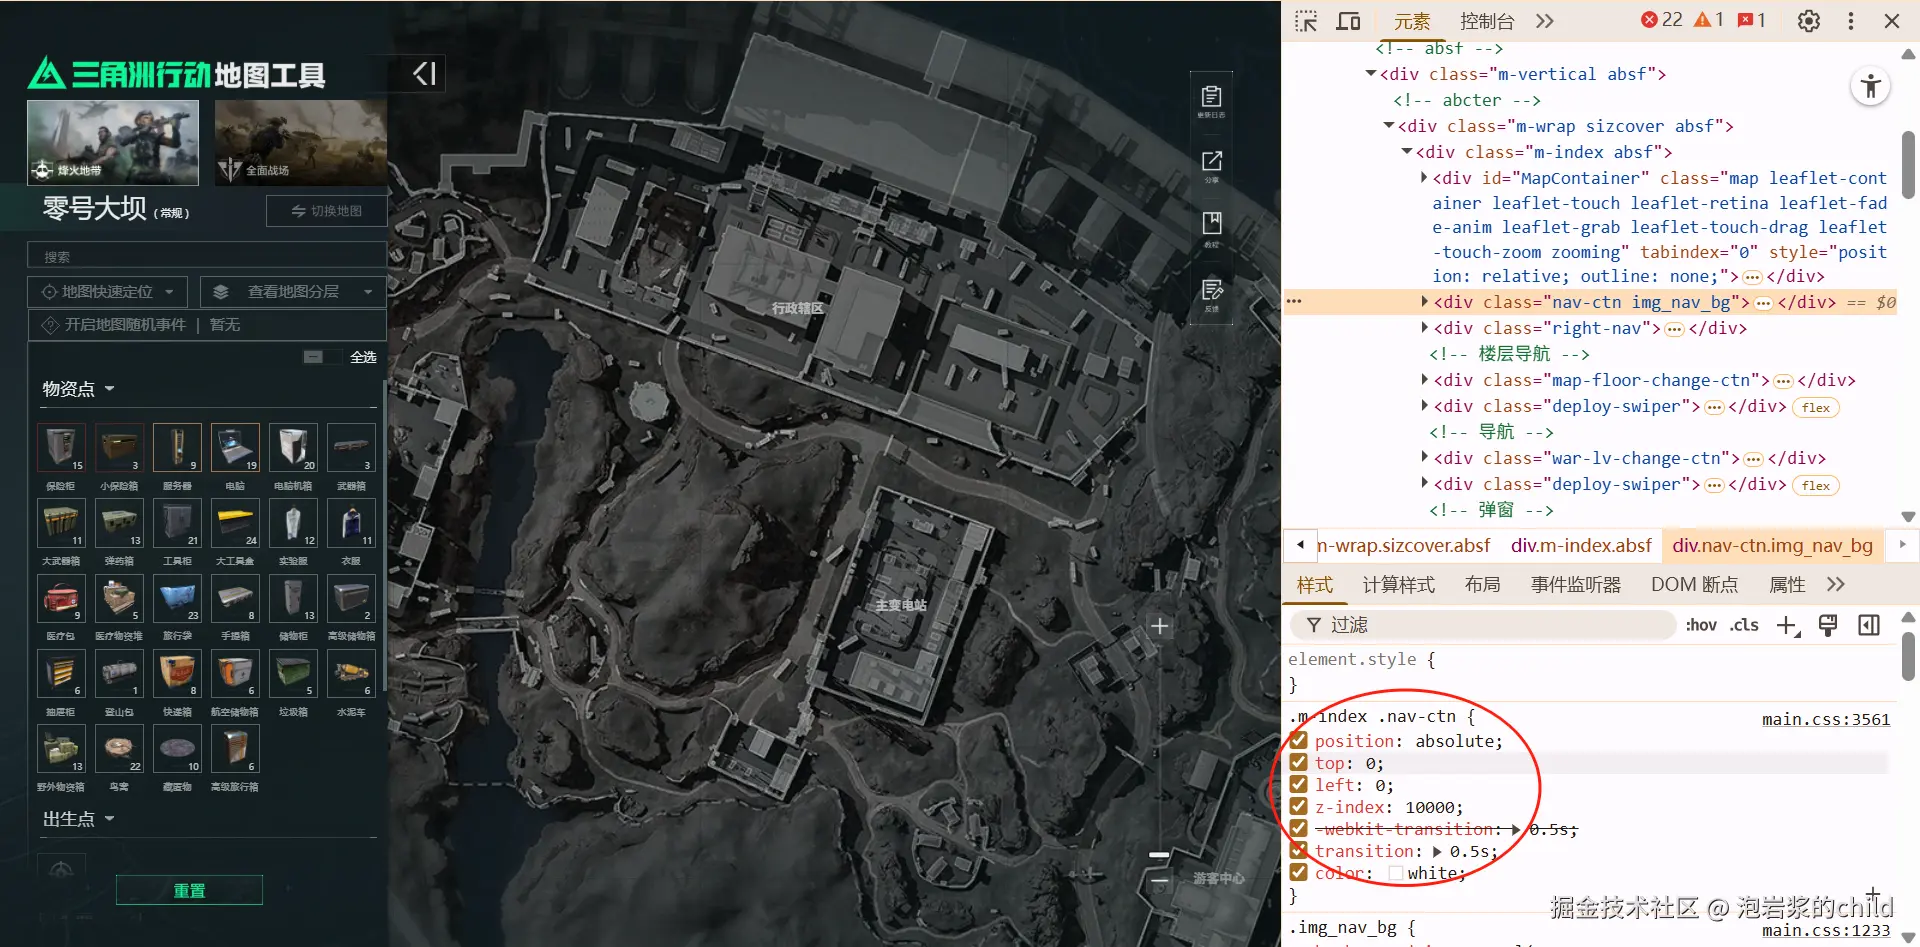The width and height of the screenshot is (1920, 947).
Task: Select the 旅行袋 travel bag icon
Action: 177,598
